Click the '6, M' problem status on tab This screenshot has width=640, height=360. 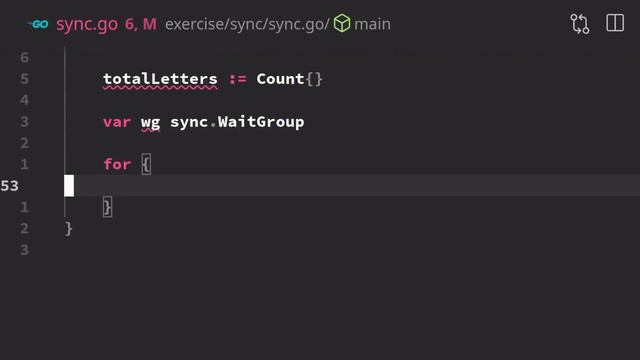[141, 24]
